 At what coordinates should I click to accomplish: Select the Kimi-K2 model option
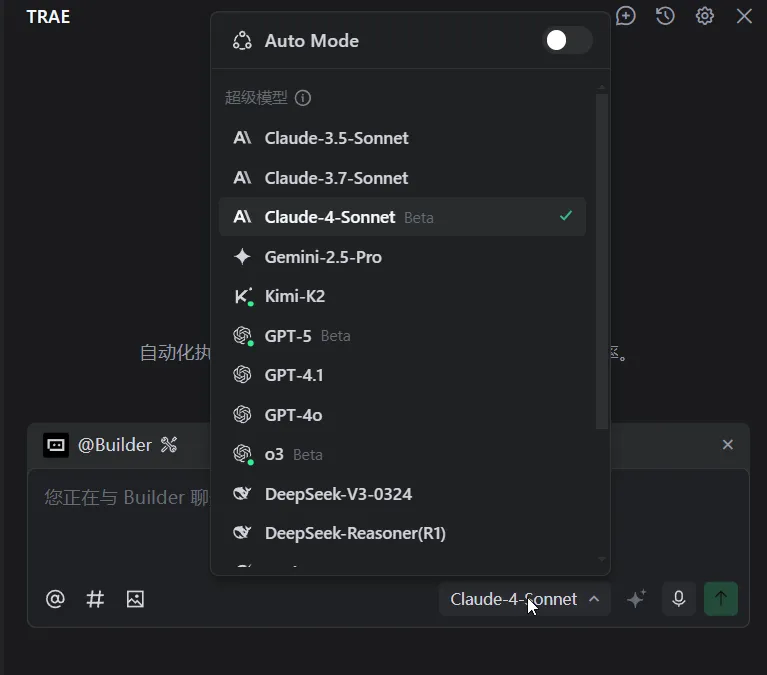(x=295, y=296)
